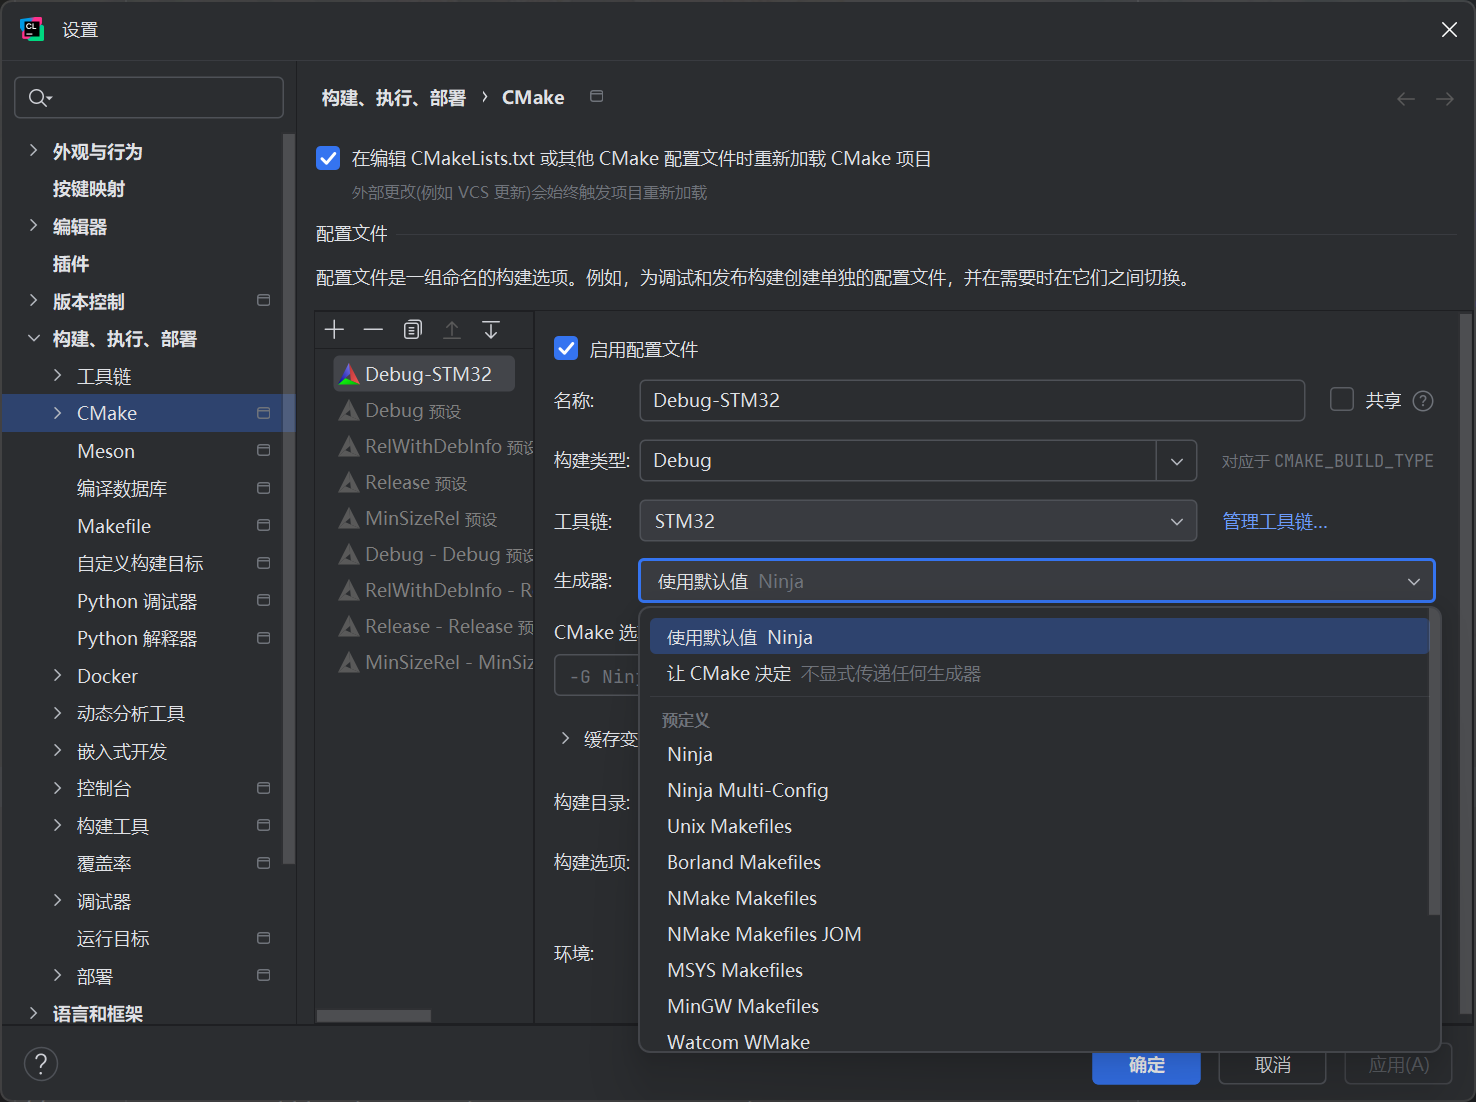The width and height of the screenshot is (1476, 1102).
Task: Expand 语言和框架 tree node
Action: [33, 1013]
